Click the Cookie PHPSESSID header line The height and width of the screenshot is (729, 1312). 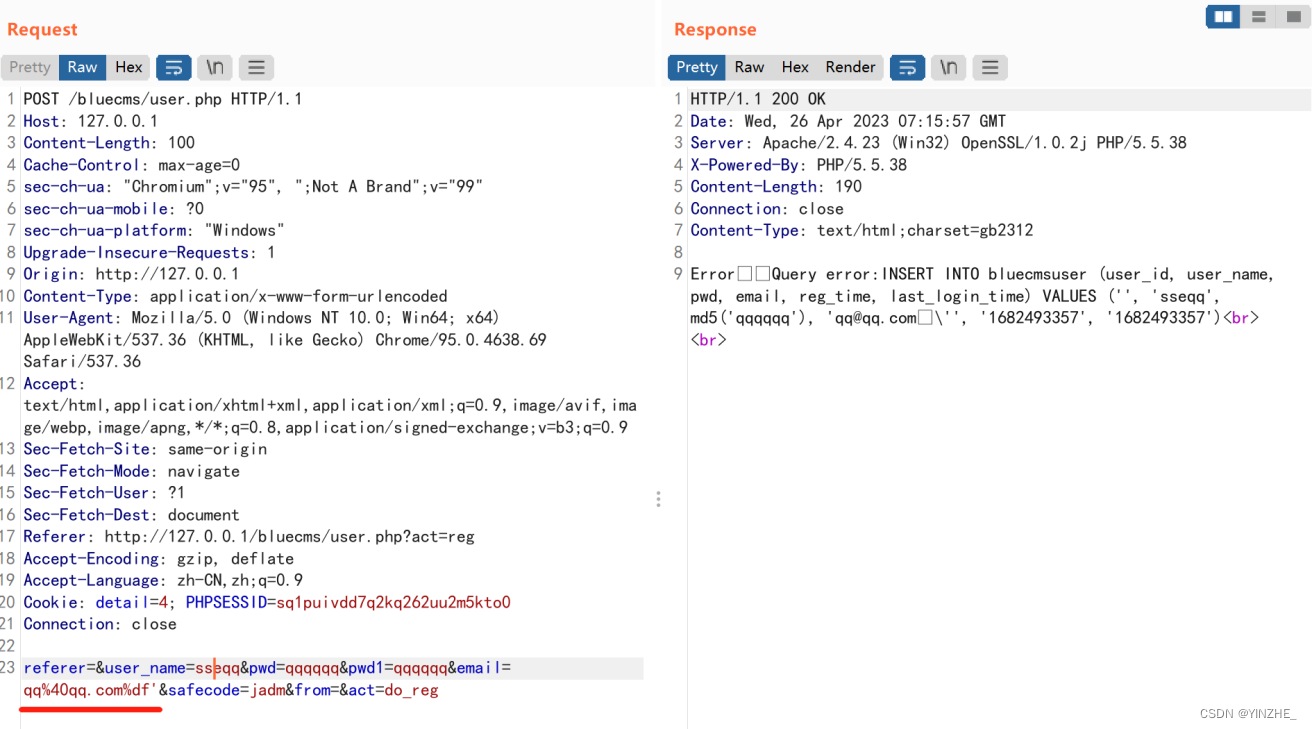point(267,602)
